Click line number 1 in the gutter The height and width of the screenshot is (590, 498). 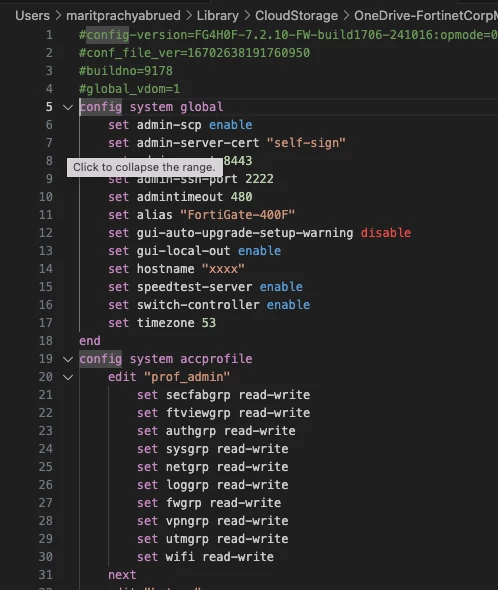[49, 35]
